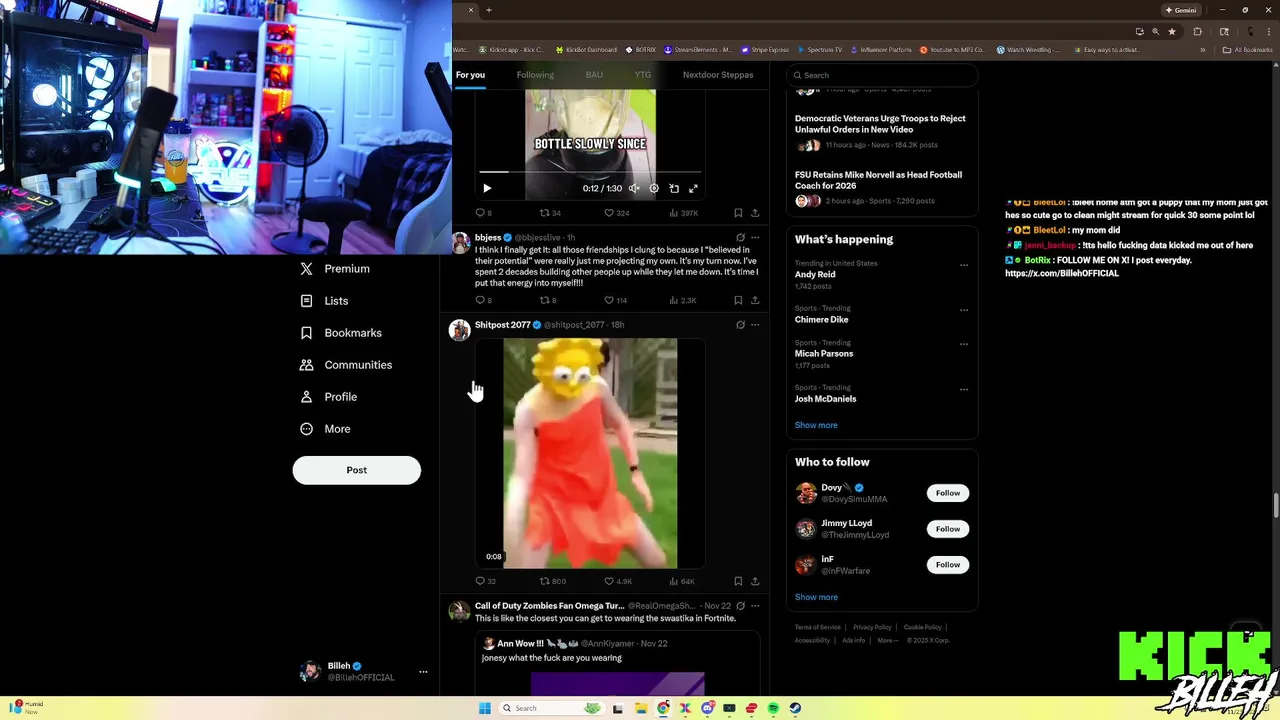The image size is (1280, 720).
Task: Open Steam from the taskbar
Action: (x=796, y=708)
